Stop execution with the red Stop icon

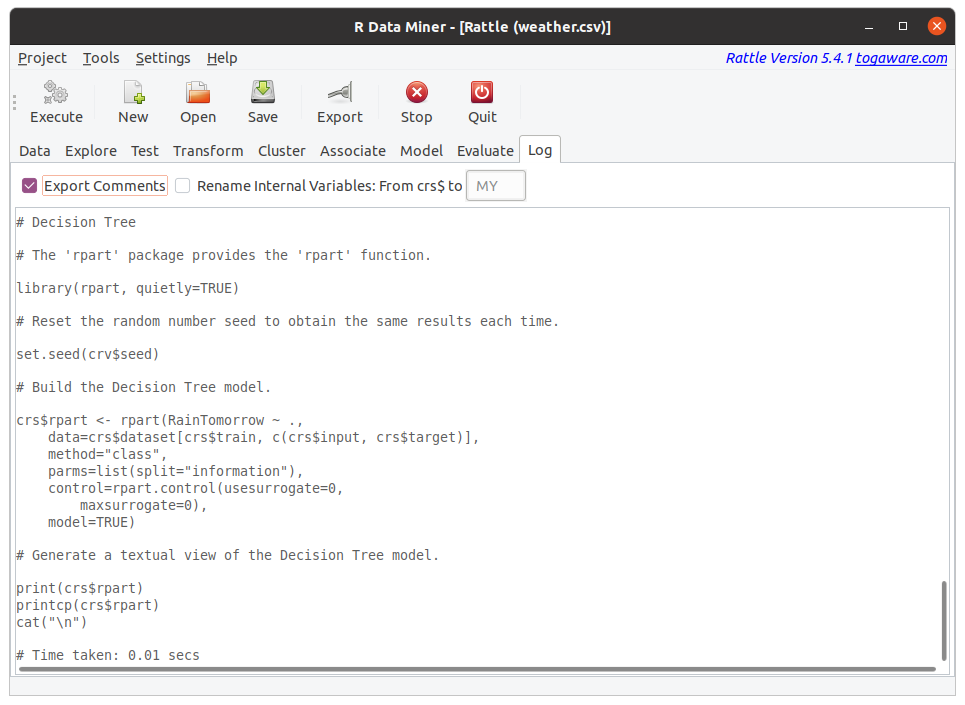tap(417, 92)
